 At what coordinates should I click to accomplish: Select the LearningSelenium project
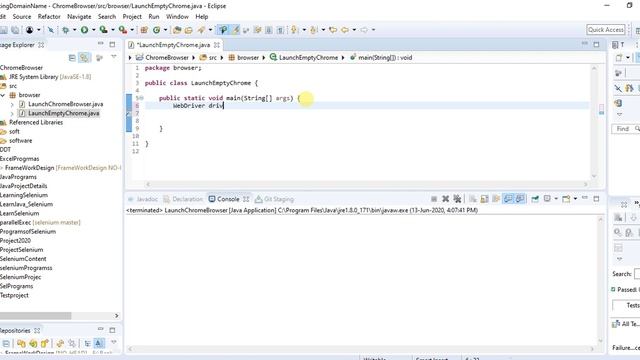(x=24, y=195)
